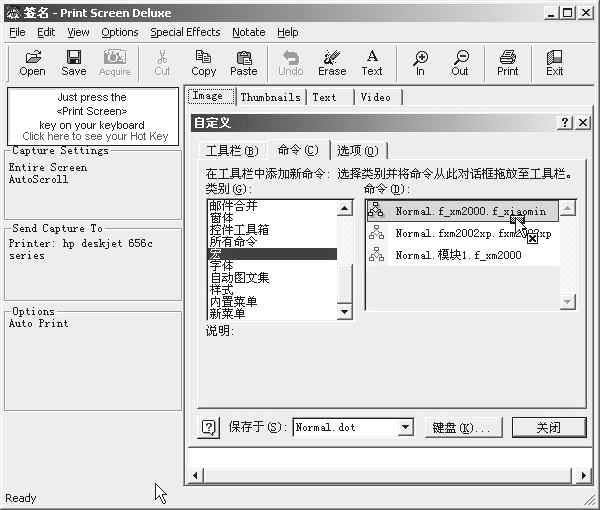This screenshot has height=510, width=600.
Task: Click the Acquire toolbar icon
Action: click(x=115, y=63)
